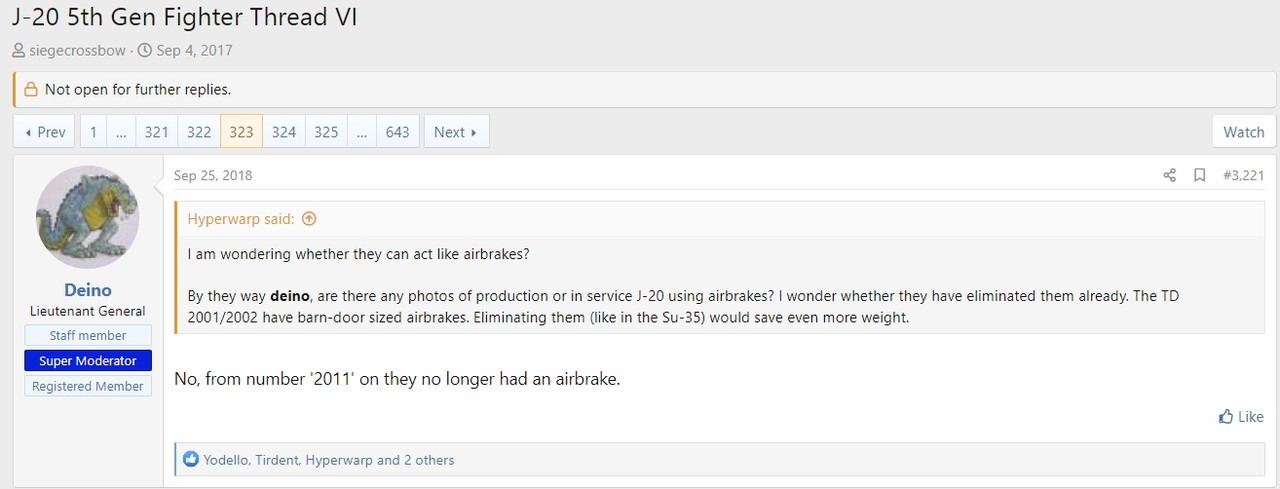
Task: Open the Deino username link
Action: coord(88,291)
